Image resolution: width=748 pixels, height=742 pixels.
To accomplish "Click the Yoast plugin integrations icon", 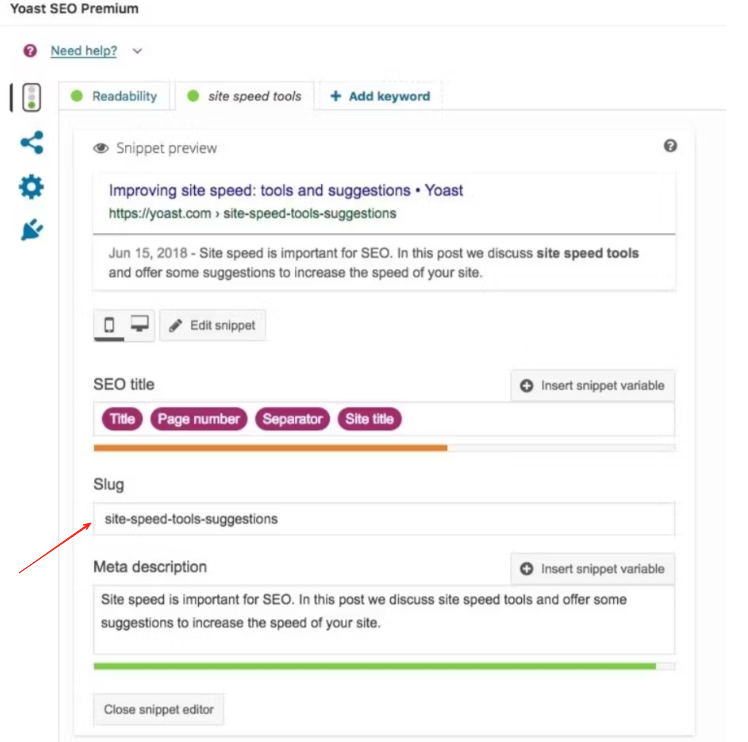I will (32, 231).
